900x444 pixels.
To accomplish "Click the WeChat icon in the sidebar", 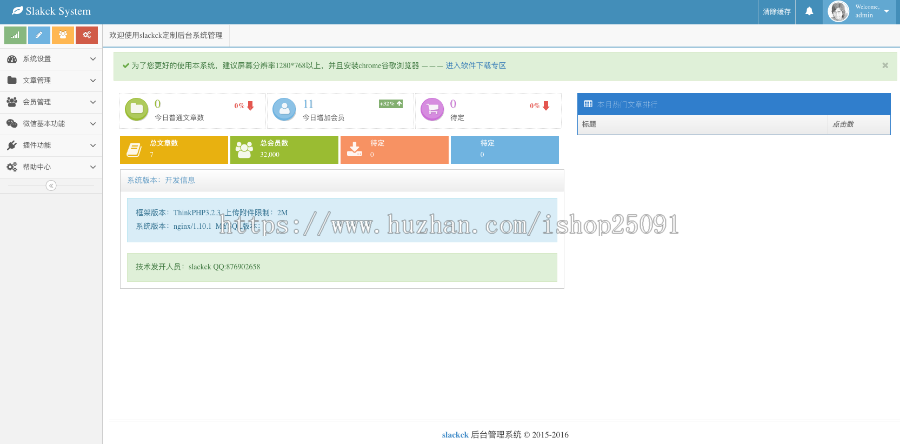I will click(x=11, y=123).
